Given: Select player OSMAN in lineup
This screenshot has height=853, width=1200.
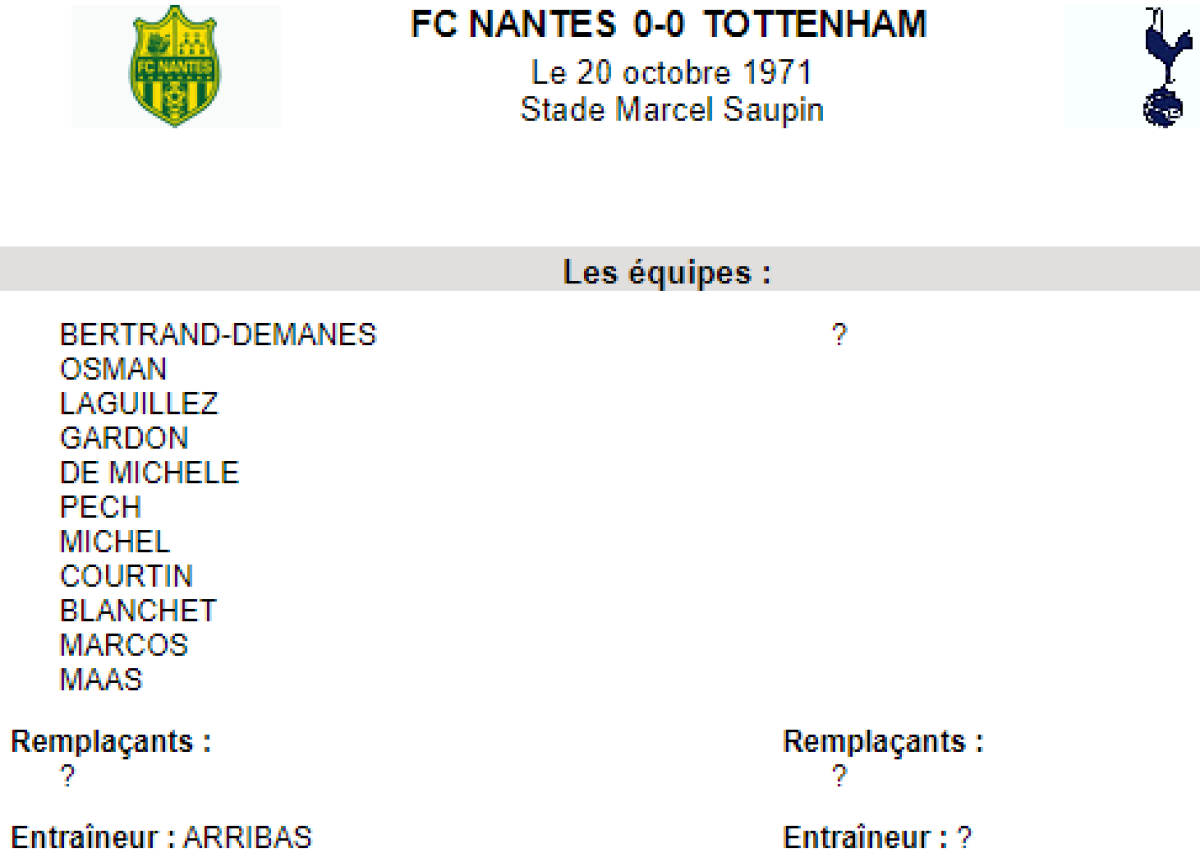Looking at the screenshot, I should pos(113,370).
